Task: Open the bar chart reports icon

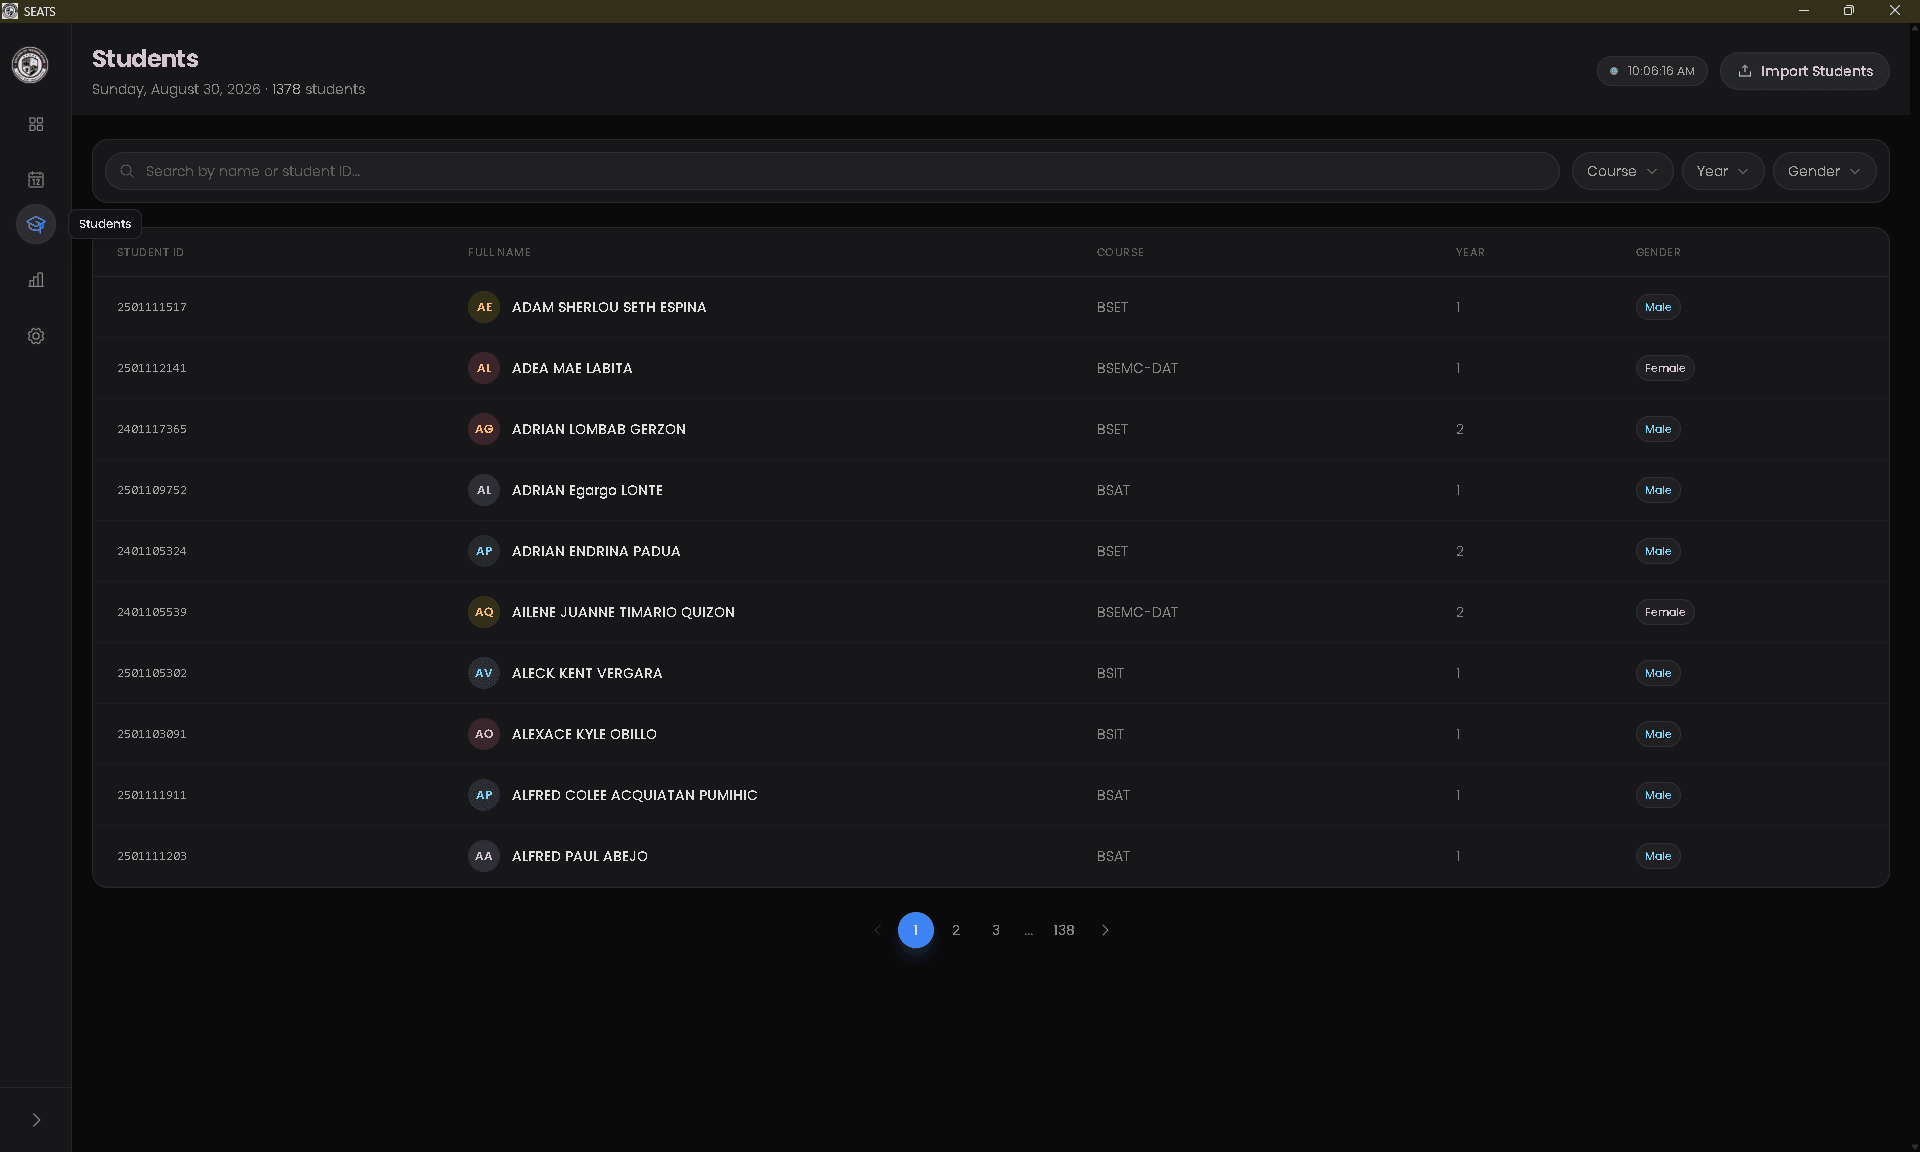Action: pos(36,280)
